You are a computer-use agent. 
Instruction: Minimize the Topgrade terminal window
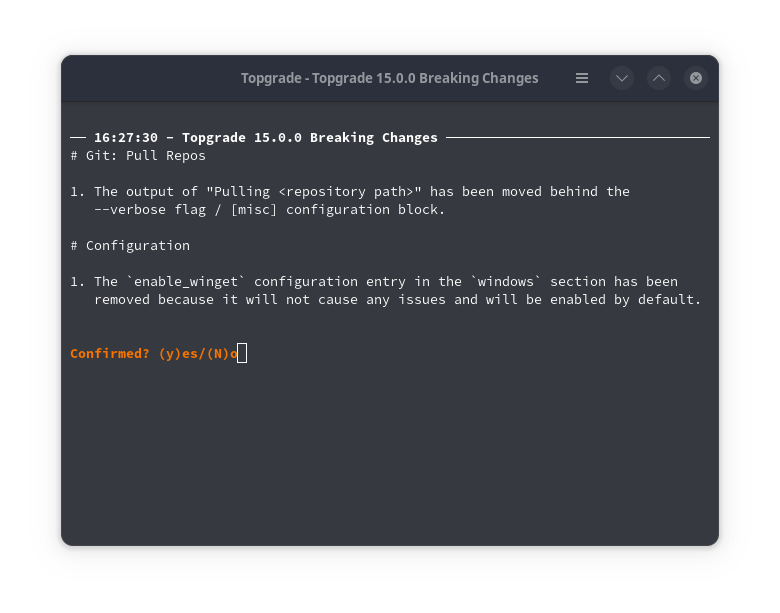(x=622, y=78)
